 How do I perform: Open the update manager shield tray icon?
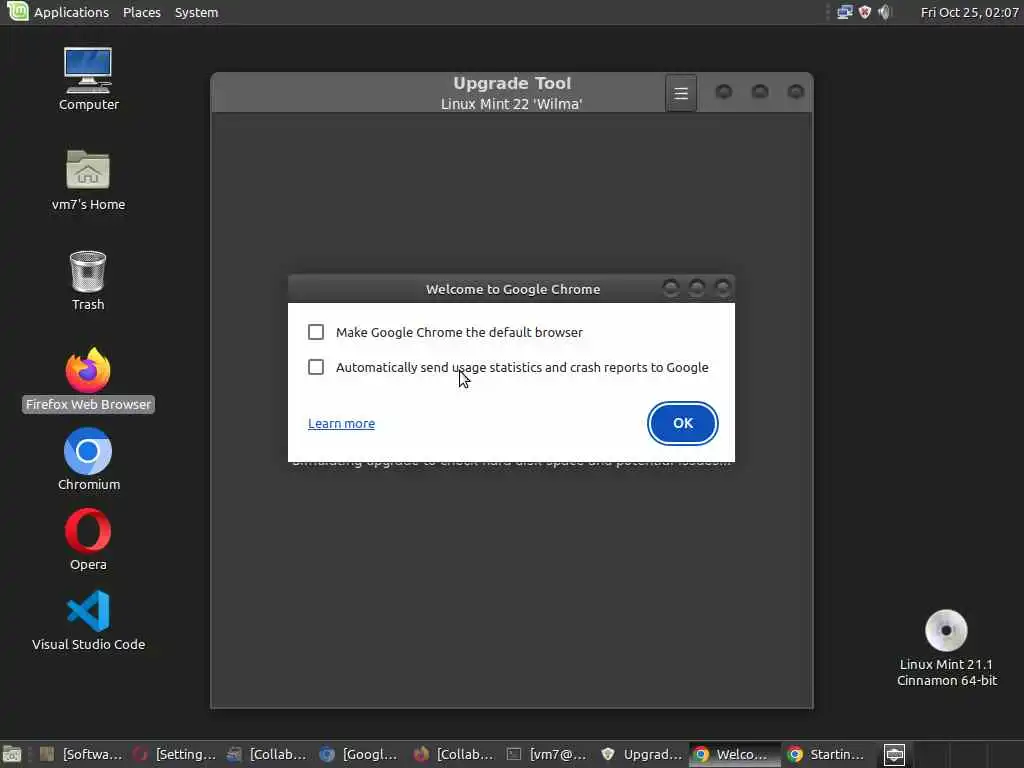click(865, 12)
